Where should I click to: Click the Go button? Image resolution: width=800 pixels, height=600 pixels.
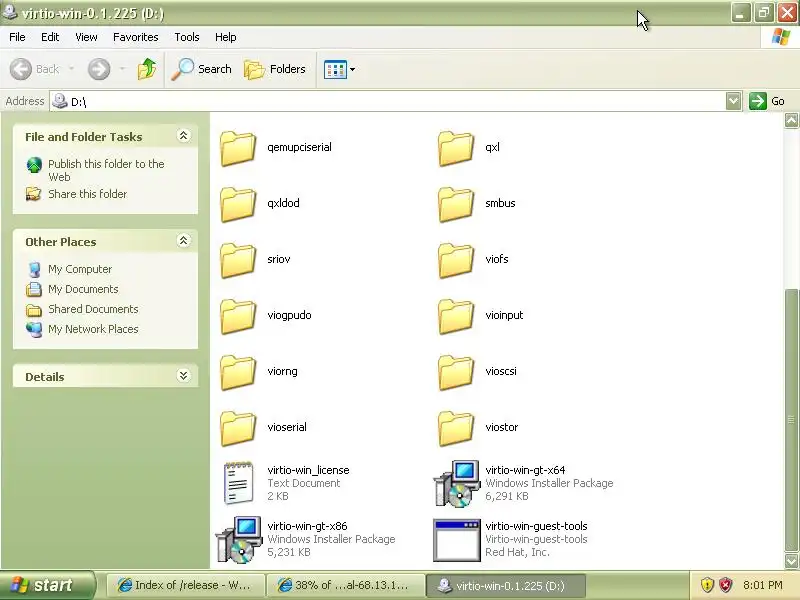pos(767,101)
